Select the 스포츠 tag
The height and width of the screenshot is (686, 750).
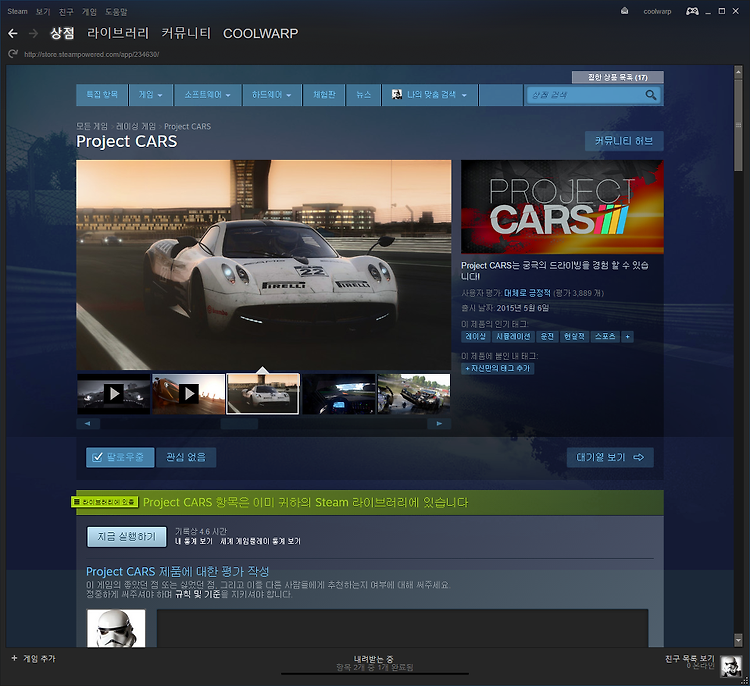(605, 337)
